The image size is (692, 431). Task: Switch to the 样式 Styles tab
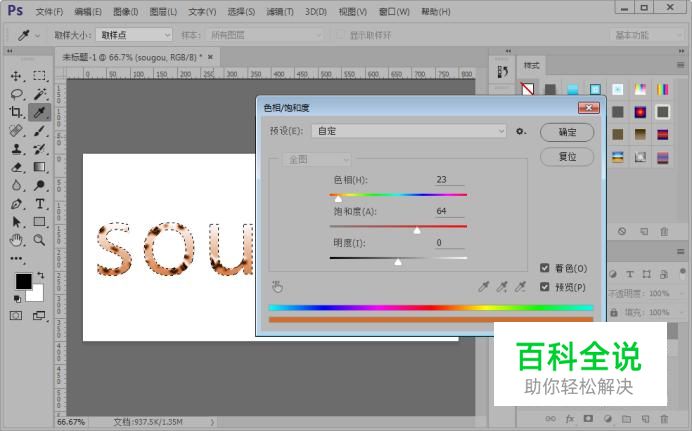(x=531, y=66)
